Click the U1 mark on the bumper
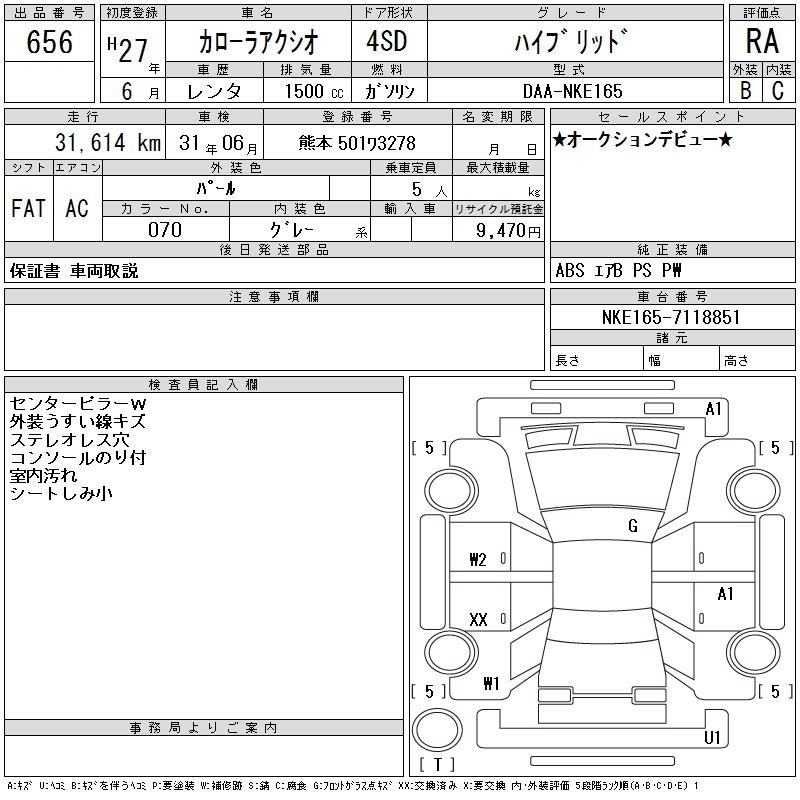Viewport: 800px width, 800px height. [x=712, y=737]
